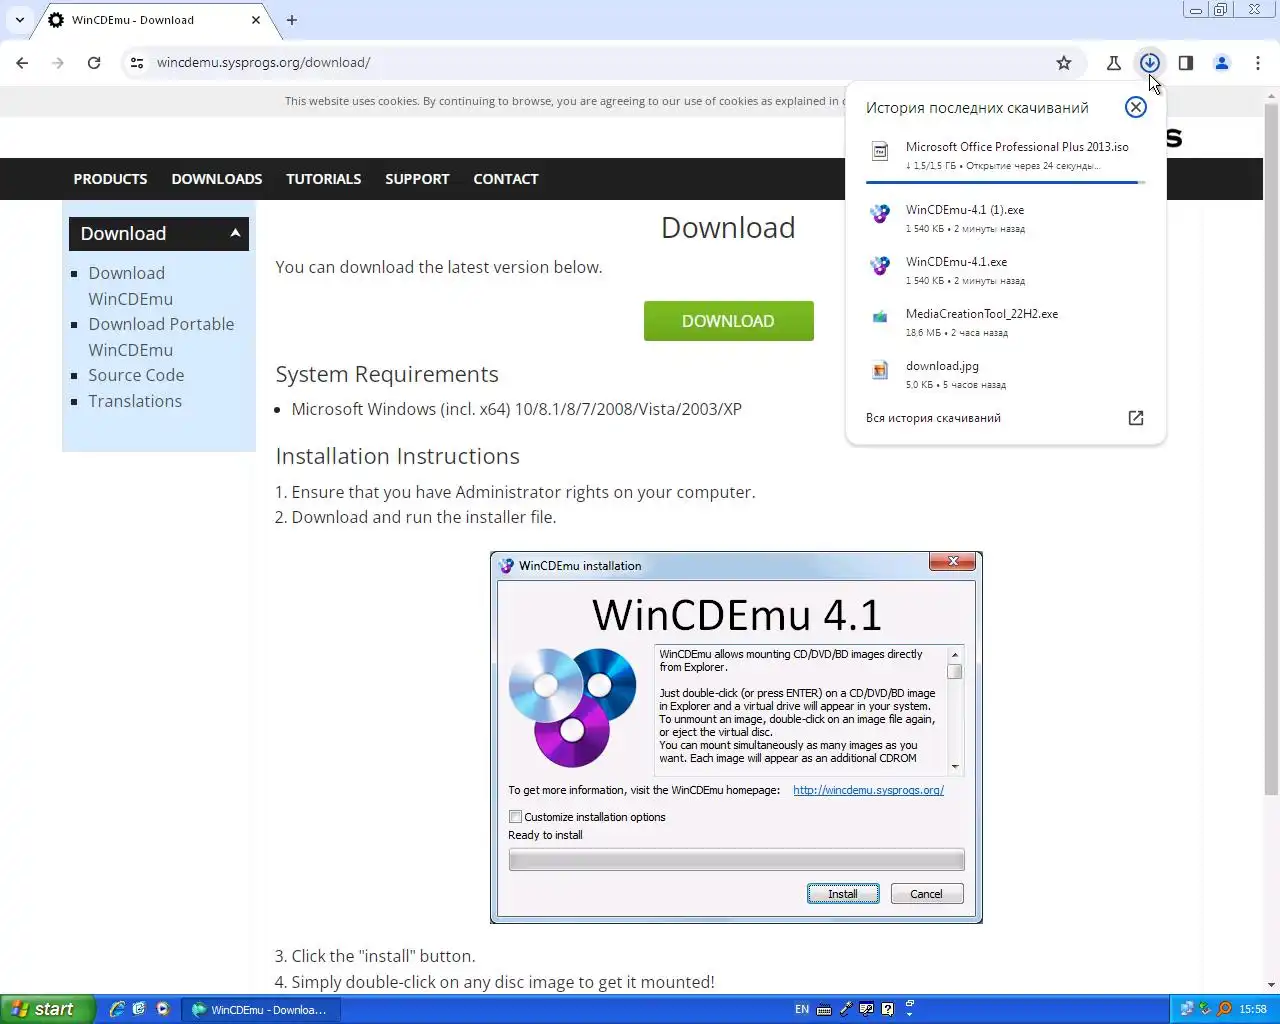The image size is (1280, 1024).
Task: Click 'Вся история скачиваний' link
Action: pos(933,418)
